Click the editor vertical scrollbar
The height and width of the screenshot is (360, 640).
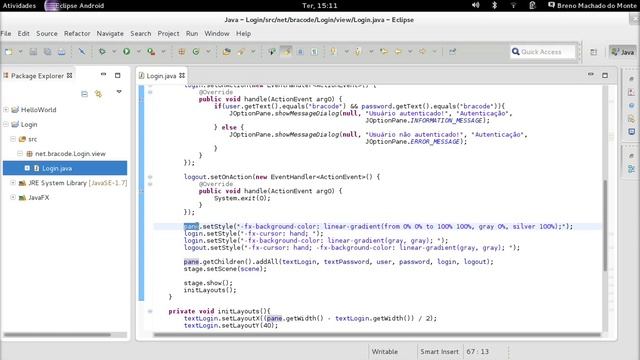pos(605,225)
